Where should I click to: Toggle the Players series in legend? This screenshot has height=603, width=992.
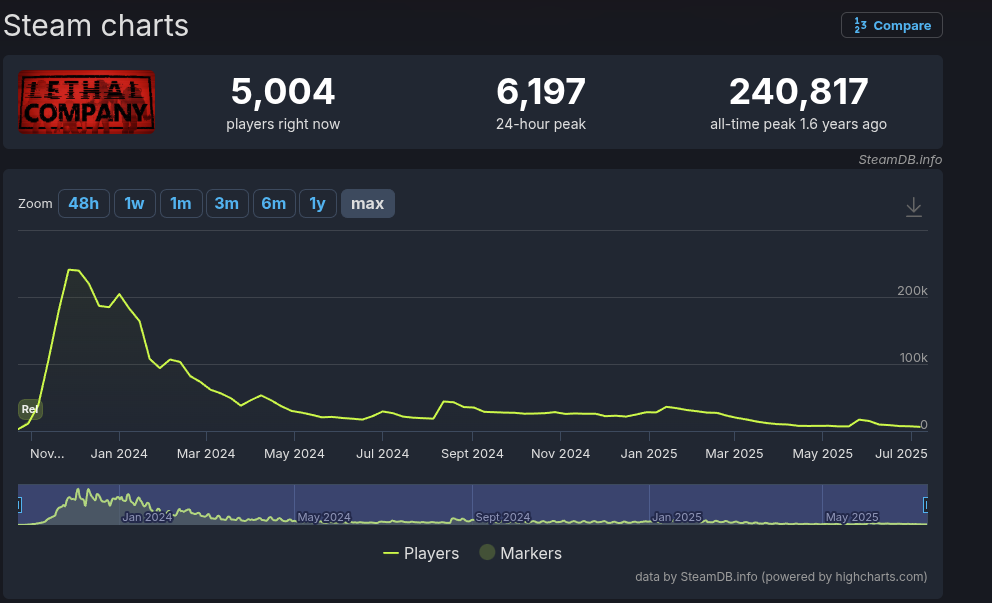pos(421,553)
